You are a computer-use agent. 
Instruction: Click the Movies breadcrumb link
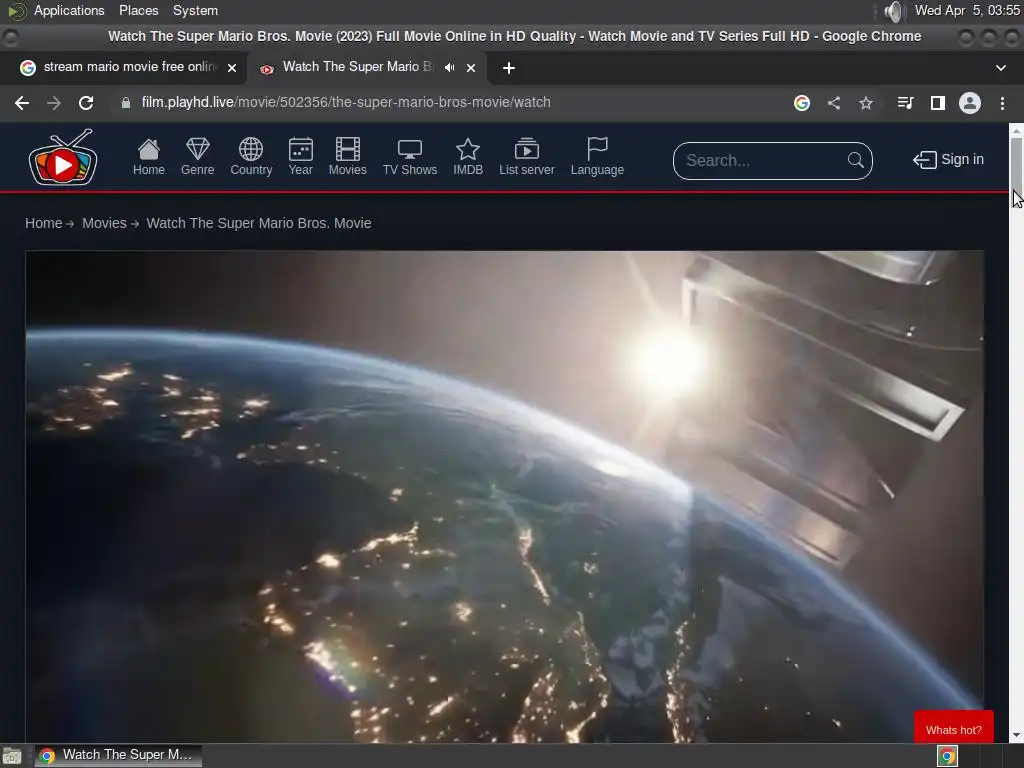point(104,223)
